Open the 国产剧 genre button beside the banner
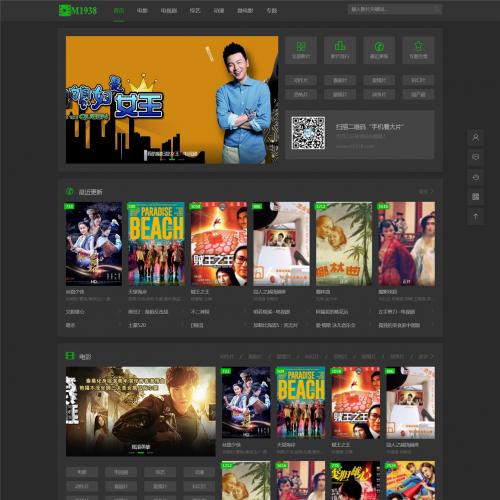This screenshot has height=500, width=500. click(x=418, y=95)
